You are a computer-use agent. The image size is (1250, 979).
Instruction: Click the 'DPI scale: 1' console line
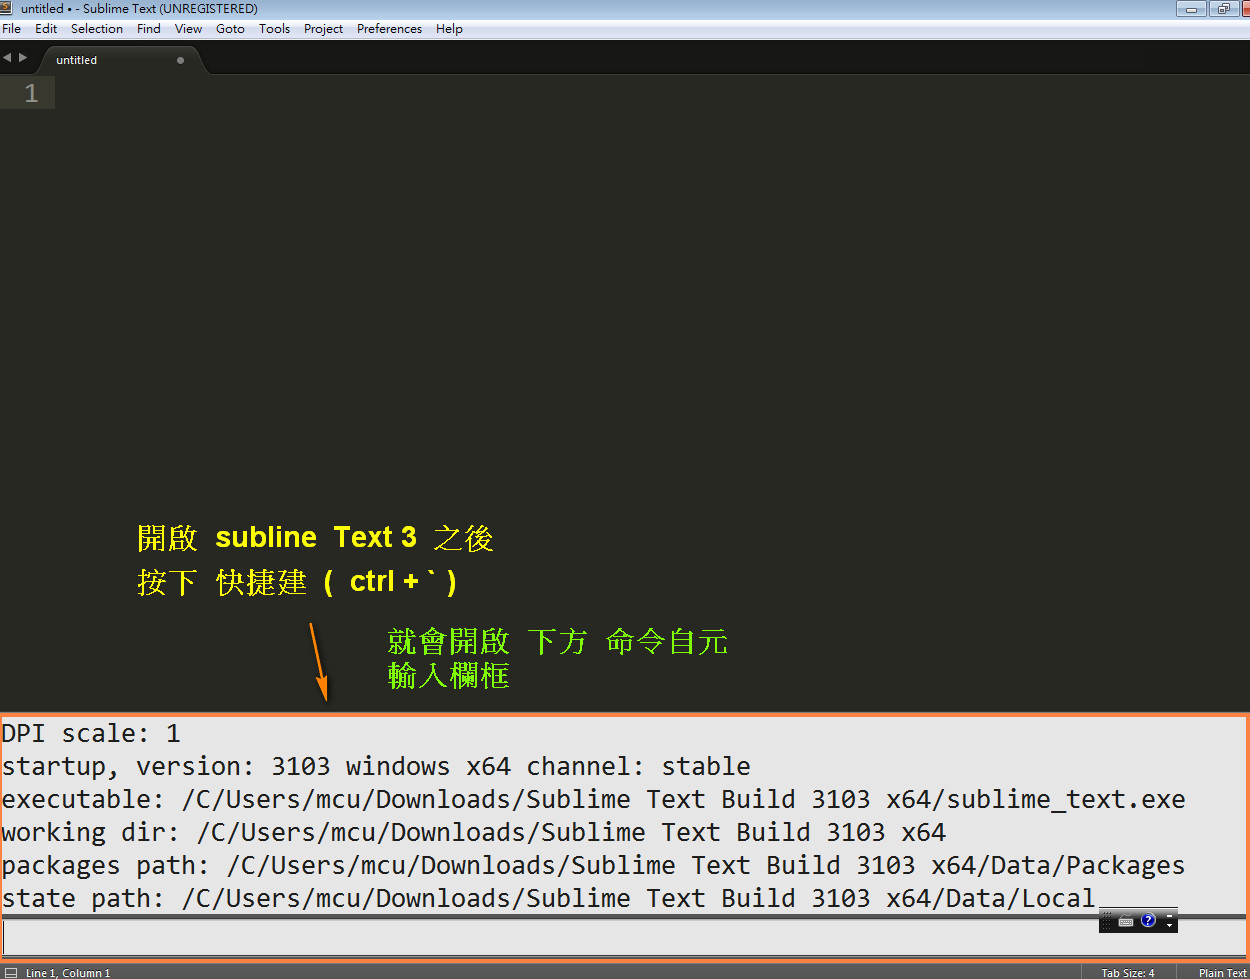click(91, 733)
